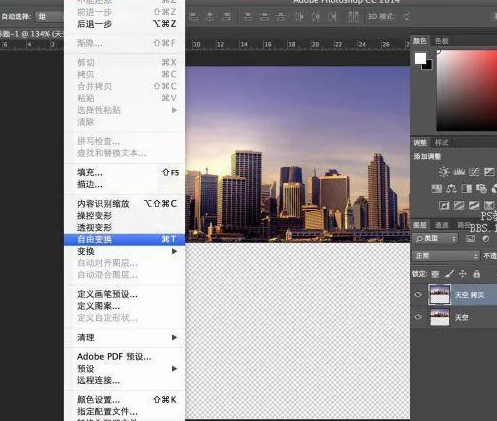Screen dimensions: 497x421
Task: Click the distribute top edges icon
Action: click(248, 16)
